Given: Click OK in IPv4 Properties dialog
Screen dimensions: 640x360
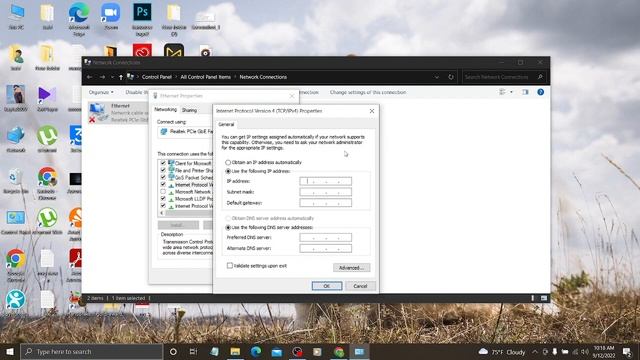Looking at the screenshot, I should click(327, 286).
